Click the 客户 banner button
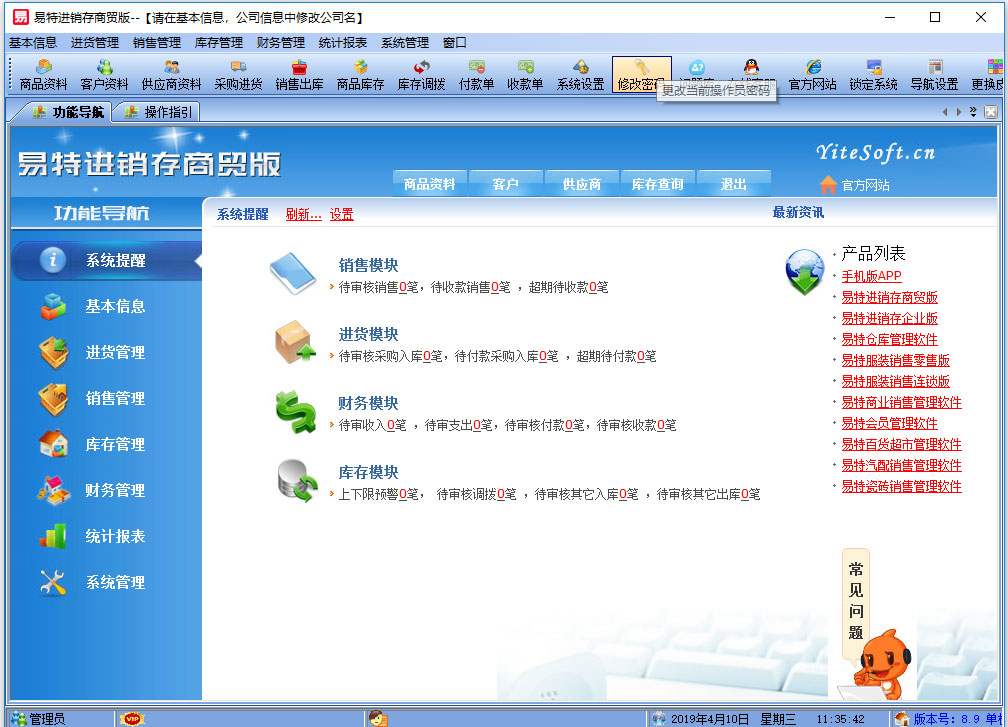The image size is (1008, 727). click(505, 184)
